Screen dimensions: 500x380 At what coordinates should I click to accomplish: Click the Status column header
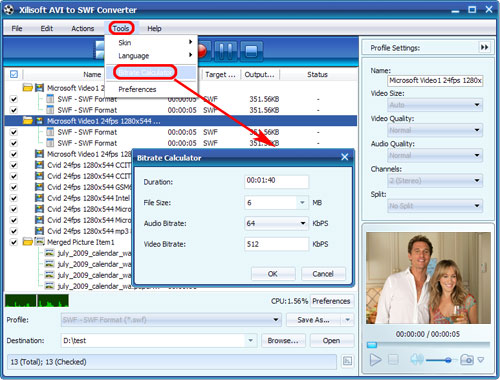pyautogui.click(x=317, y=74)
